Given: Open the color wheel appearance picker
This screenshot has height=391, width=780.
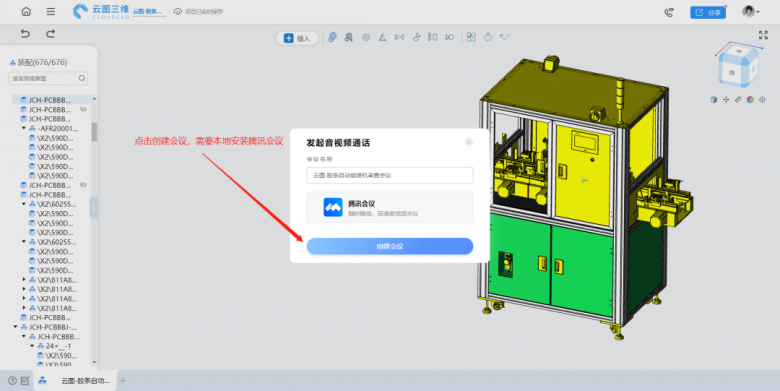Looking at the screenshot, I should click(750, 99).
